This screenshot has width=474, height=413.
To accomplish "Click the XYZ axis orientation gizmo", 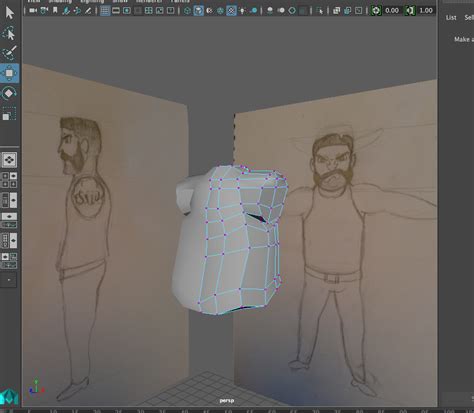I will click(36, 387).
